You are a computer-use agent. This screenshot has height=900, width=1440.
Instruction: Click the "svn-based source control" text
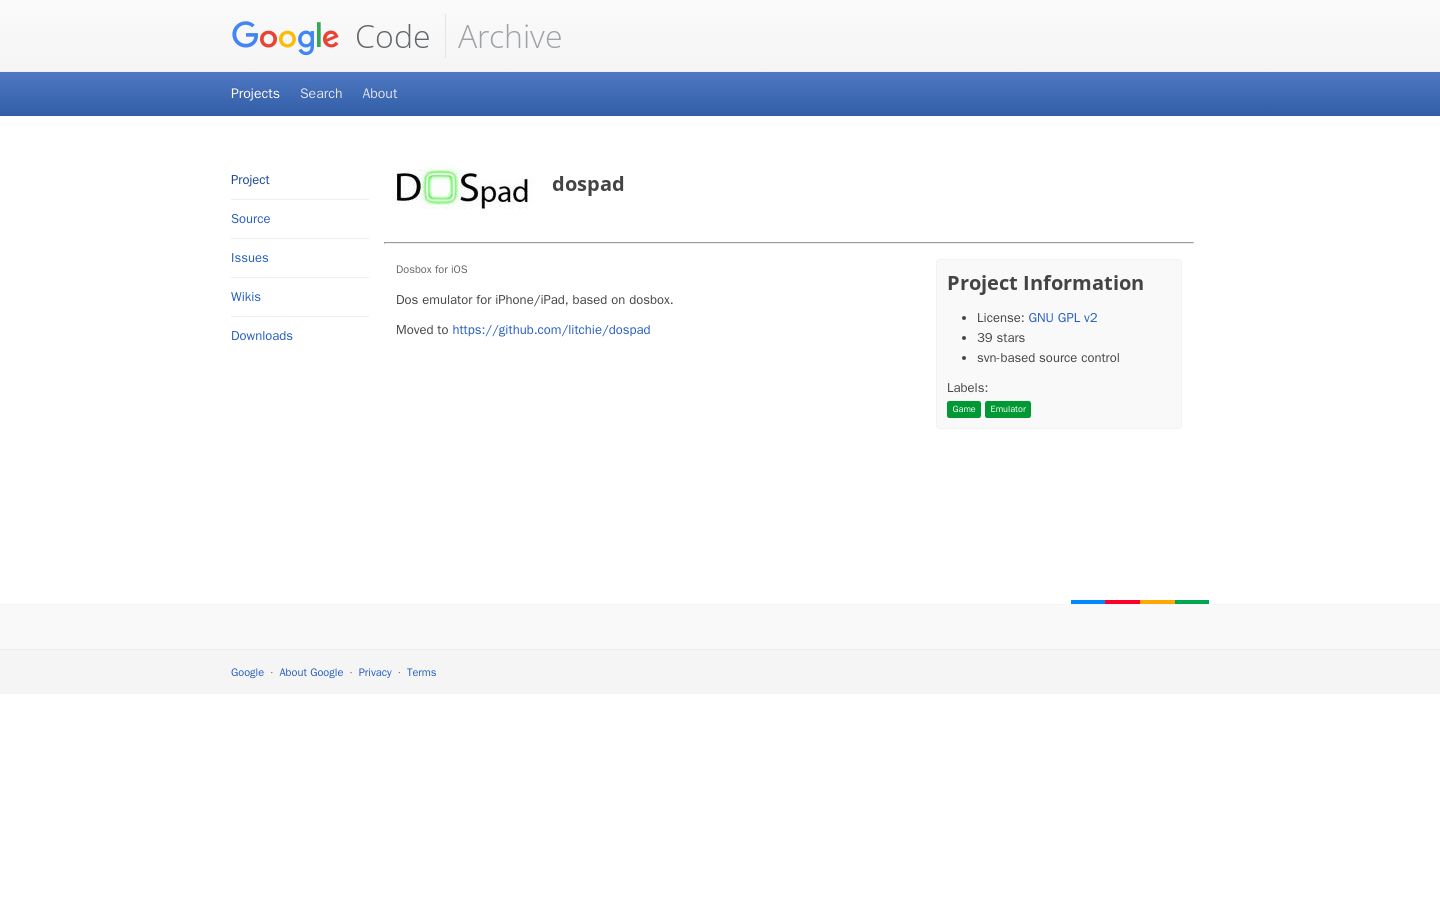click(1048, 358)
